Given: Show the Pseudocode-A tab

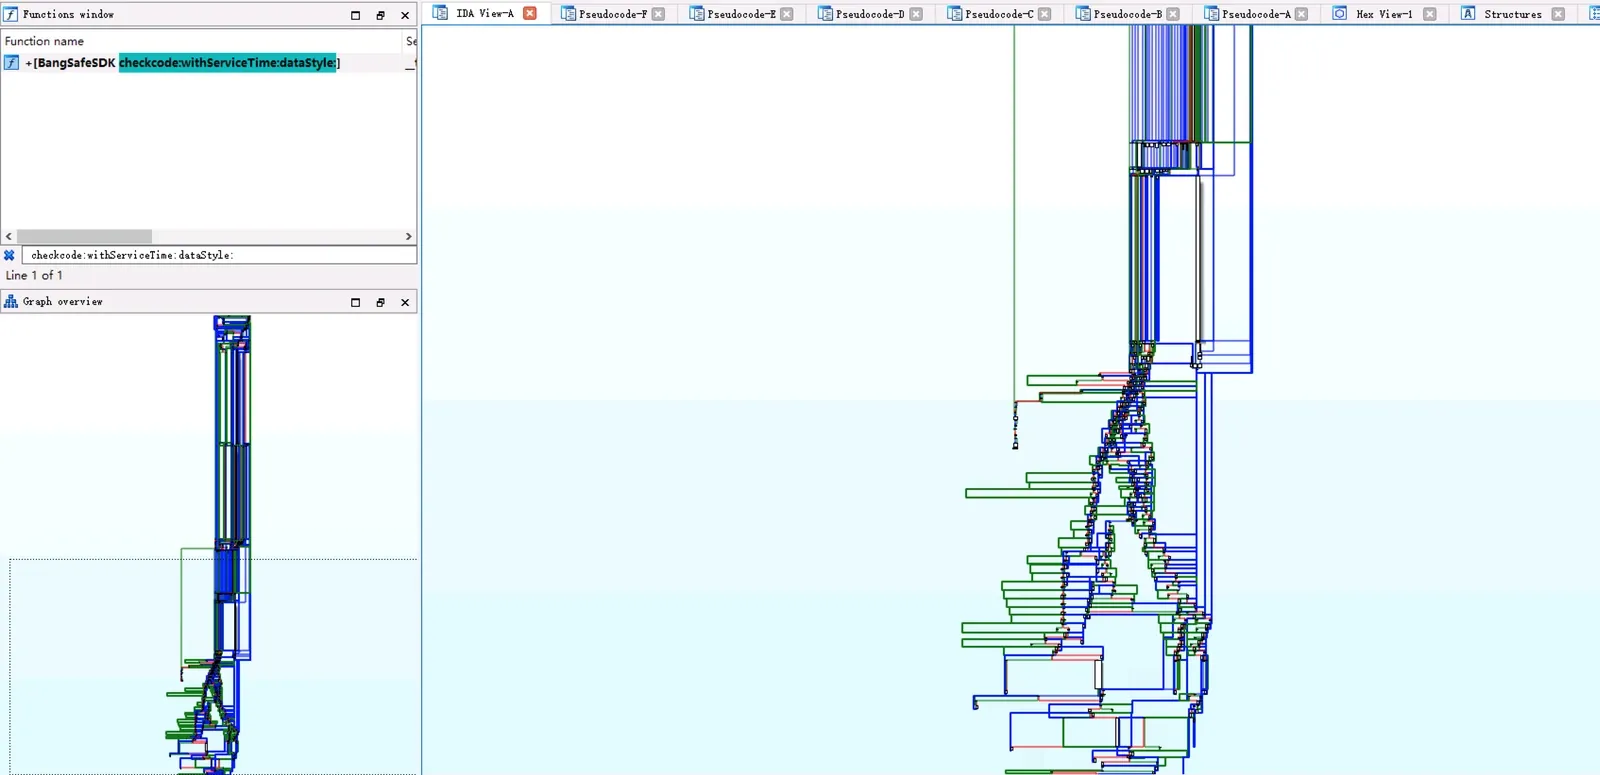Looking at the screenshot, I should pos(1256,14).
